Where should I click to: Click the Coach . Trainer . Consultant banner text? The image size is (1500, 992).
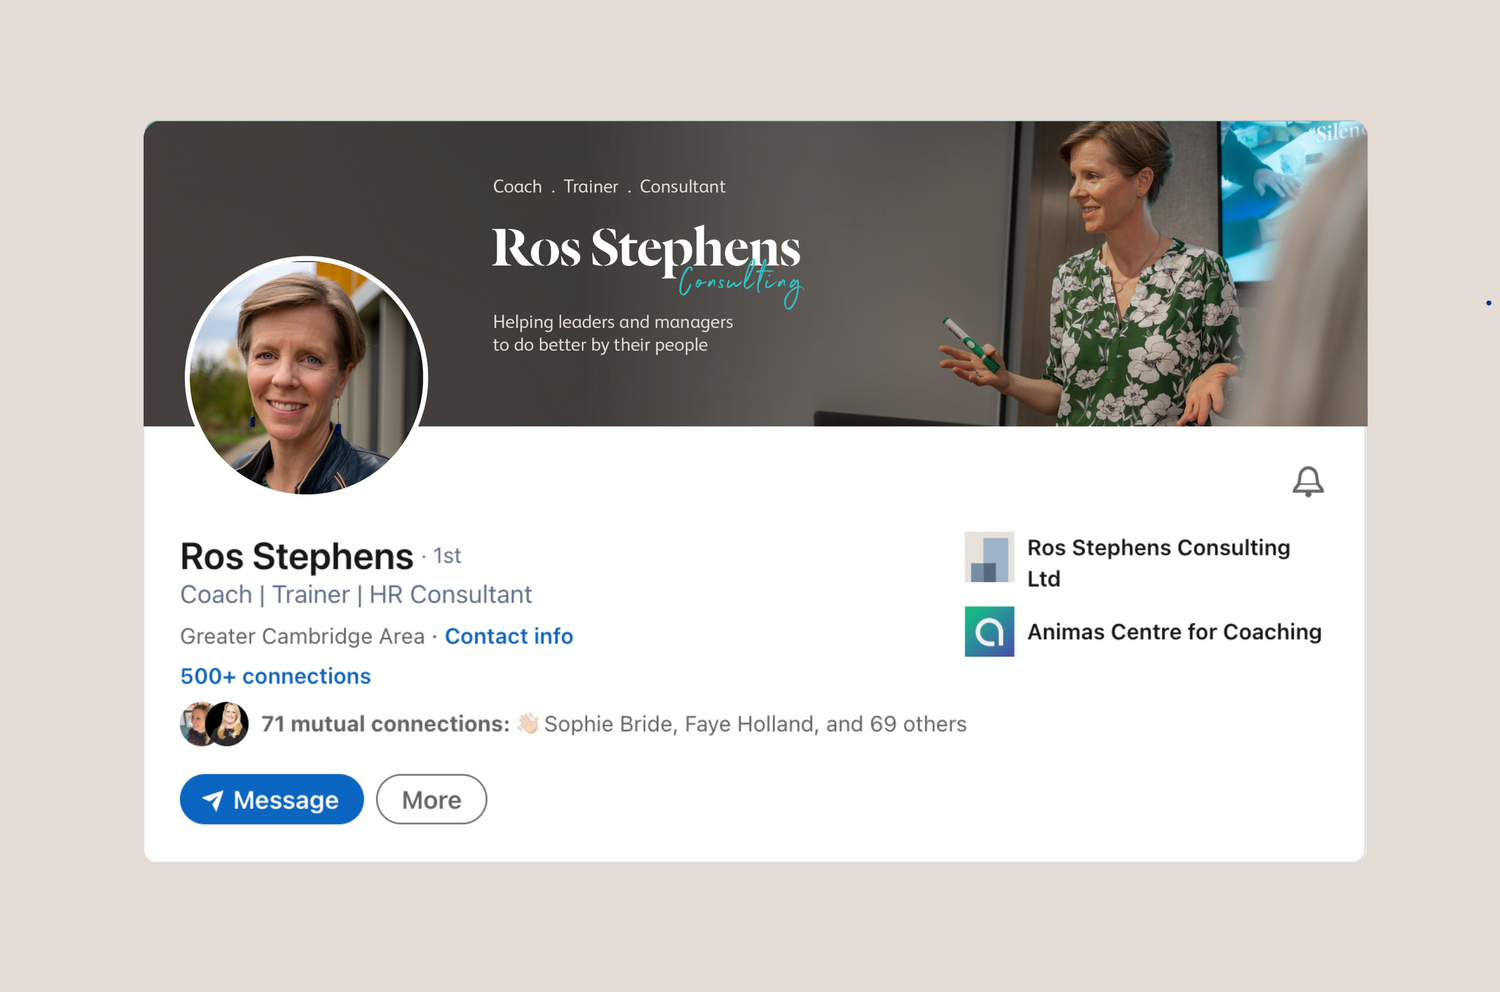(x=609, y=186)
